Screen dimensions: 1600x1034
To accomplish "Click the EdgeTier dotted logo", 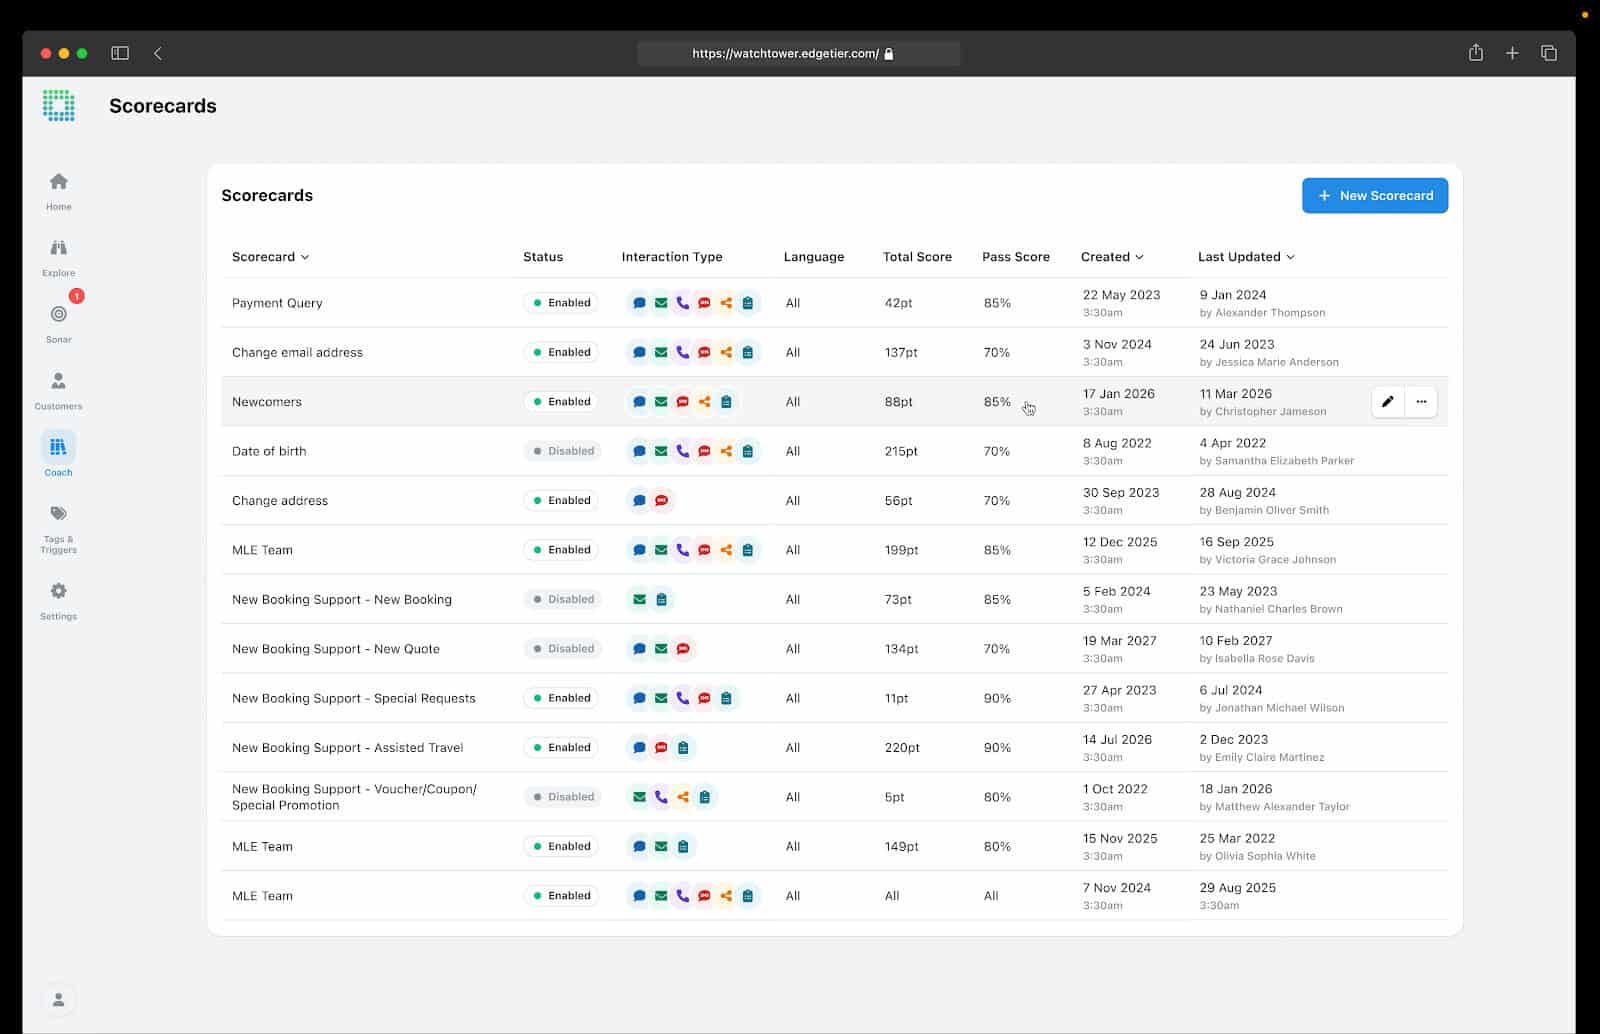I will (x=59, y=106).
